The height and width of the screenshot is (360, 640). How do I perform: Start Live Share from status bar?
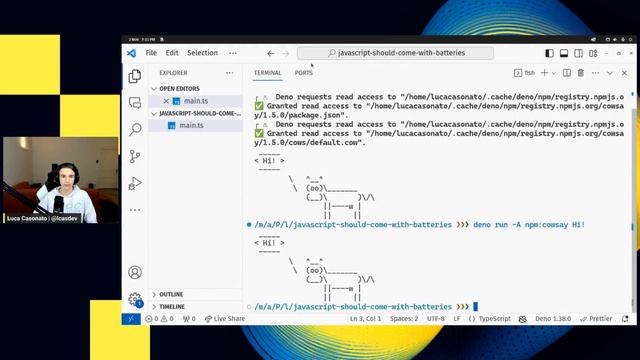click(225, 319)
